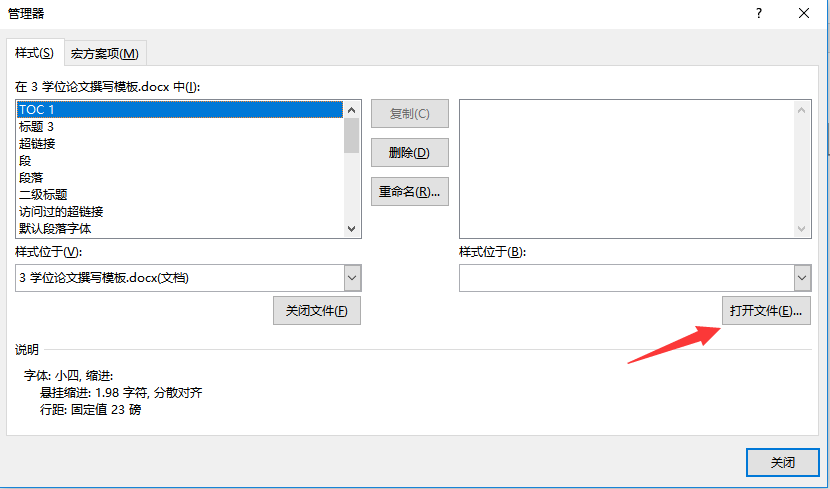
Task: Click 打开文件(E)... to open a file
Action: (x=765, y=311)
